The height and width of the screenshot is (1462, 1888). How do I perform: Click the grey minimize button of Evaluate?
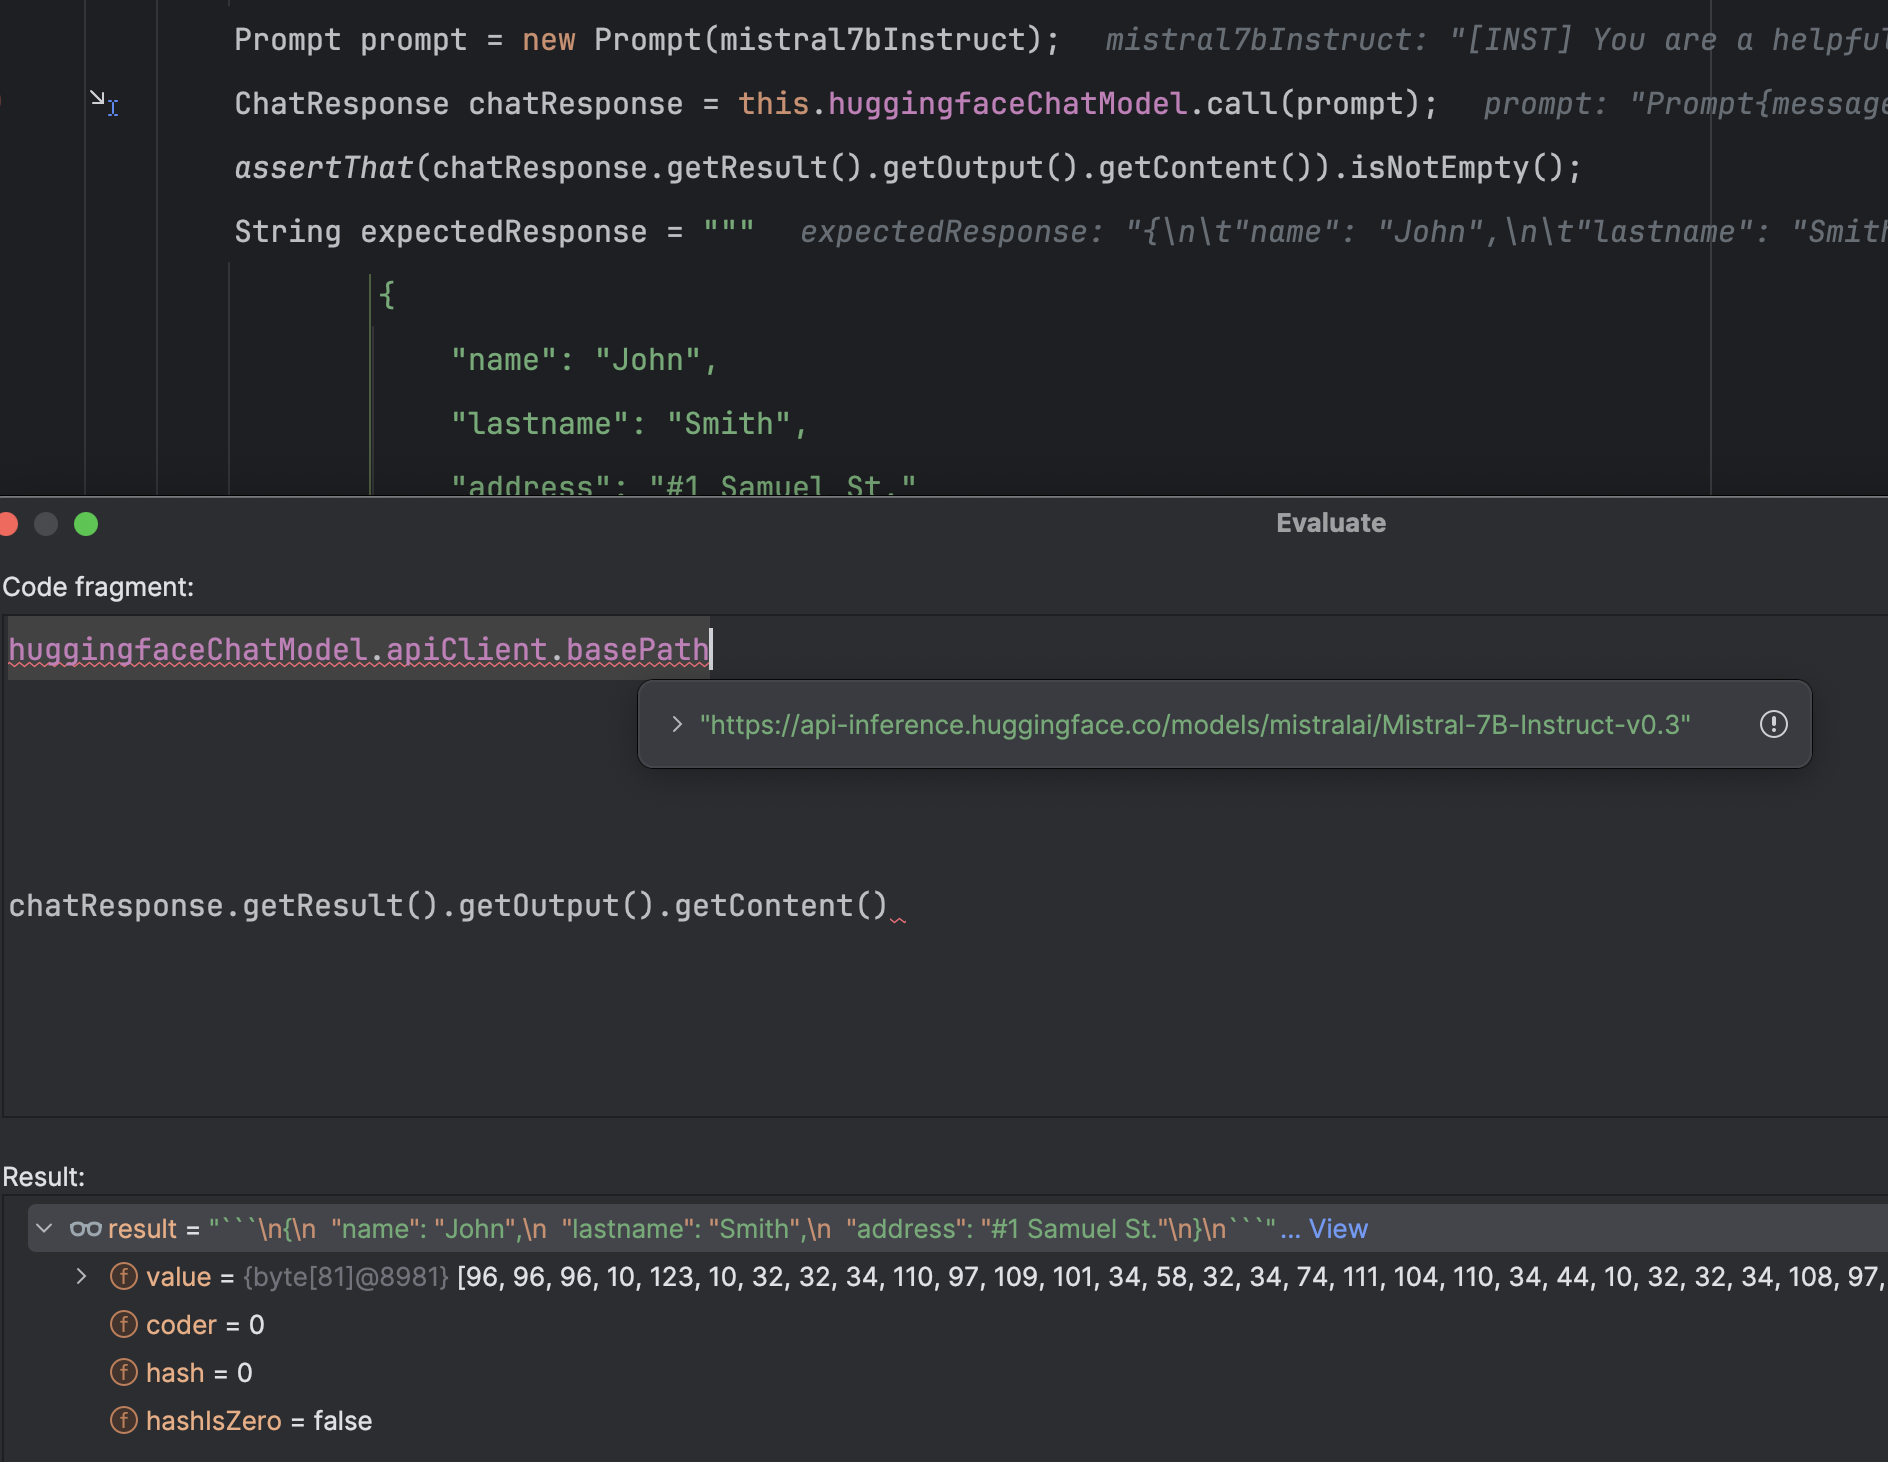coord(46,524)
